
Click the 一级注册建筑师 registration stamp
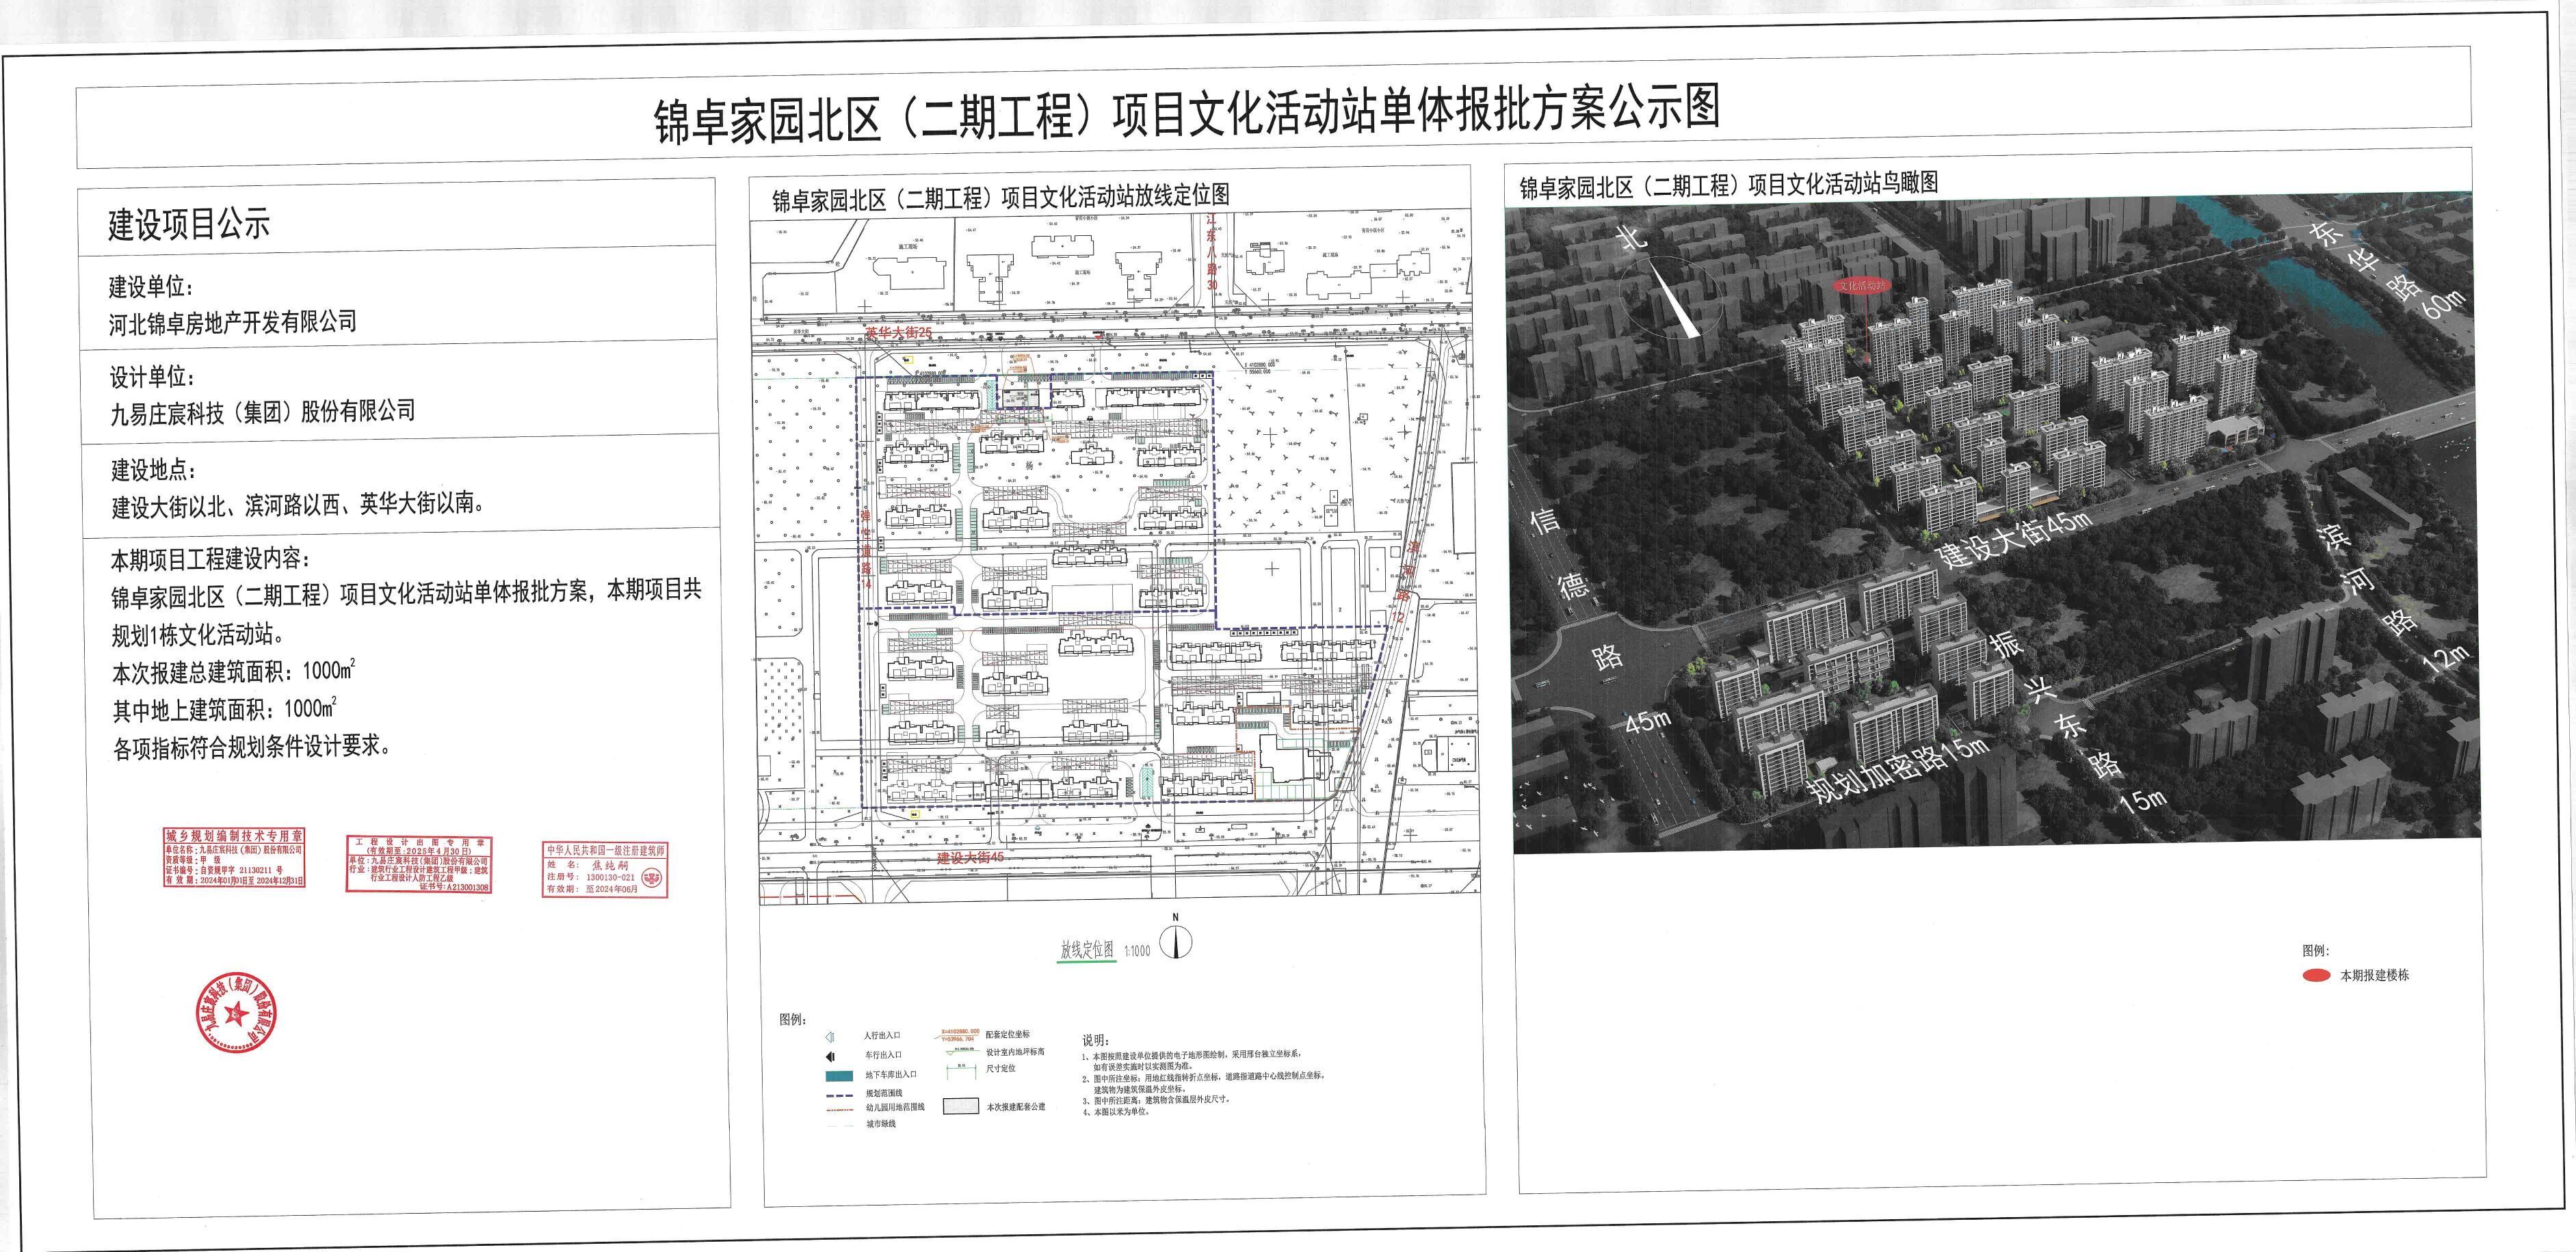click(x=605, y=869)
